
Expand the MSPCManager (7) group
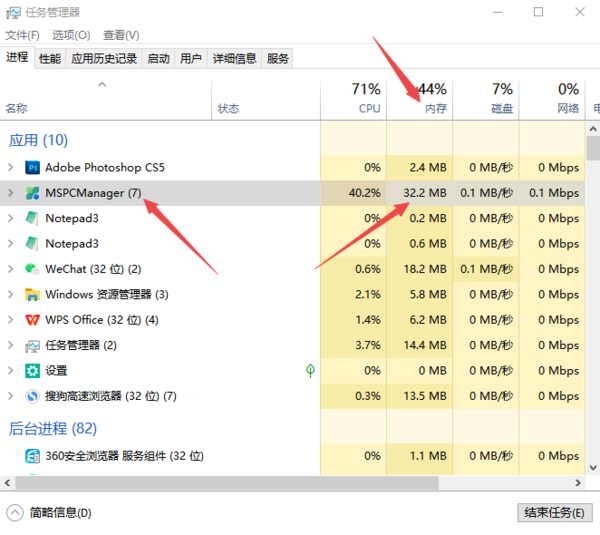pos(11,193)
